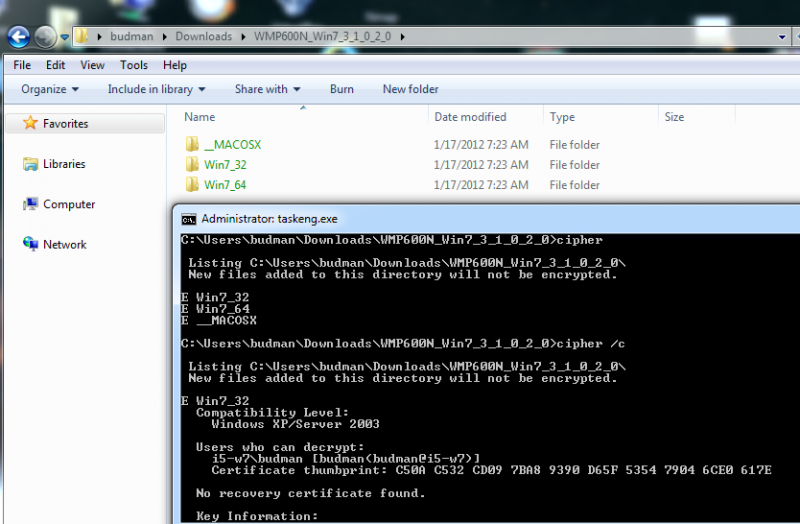Open the Share with dropdown
This screenshot has width=800, height=524.
point(267,89)
